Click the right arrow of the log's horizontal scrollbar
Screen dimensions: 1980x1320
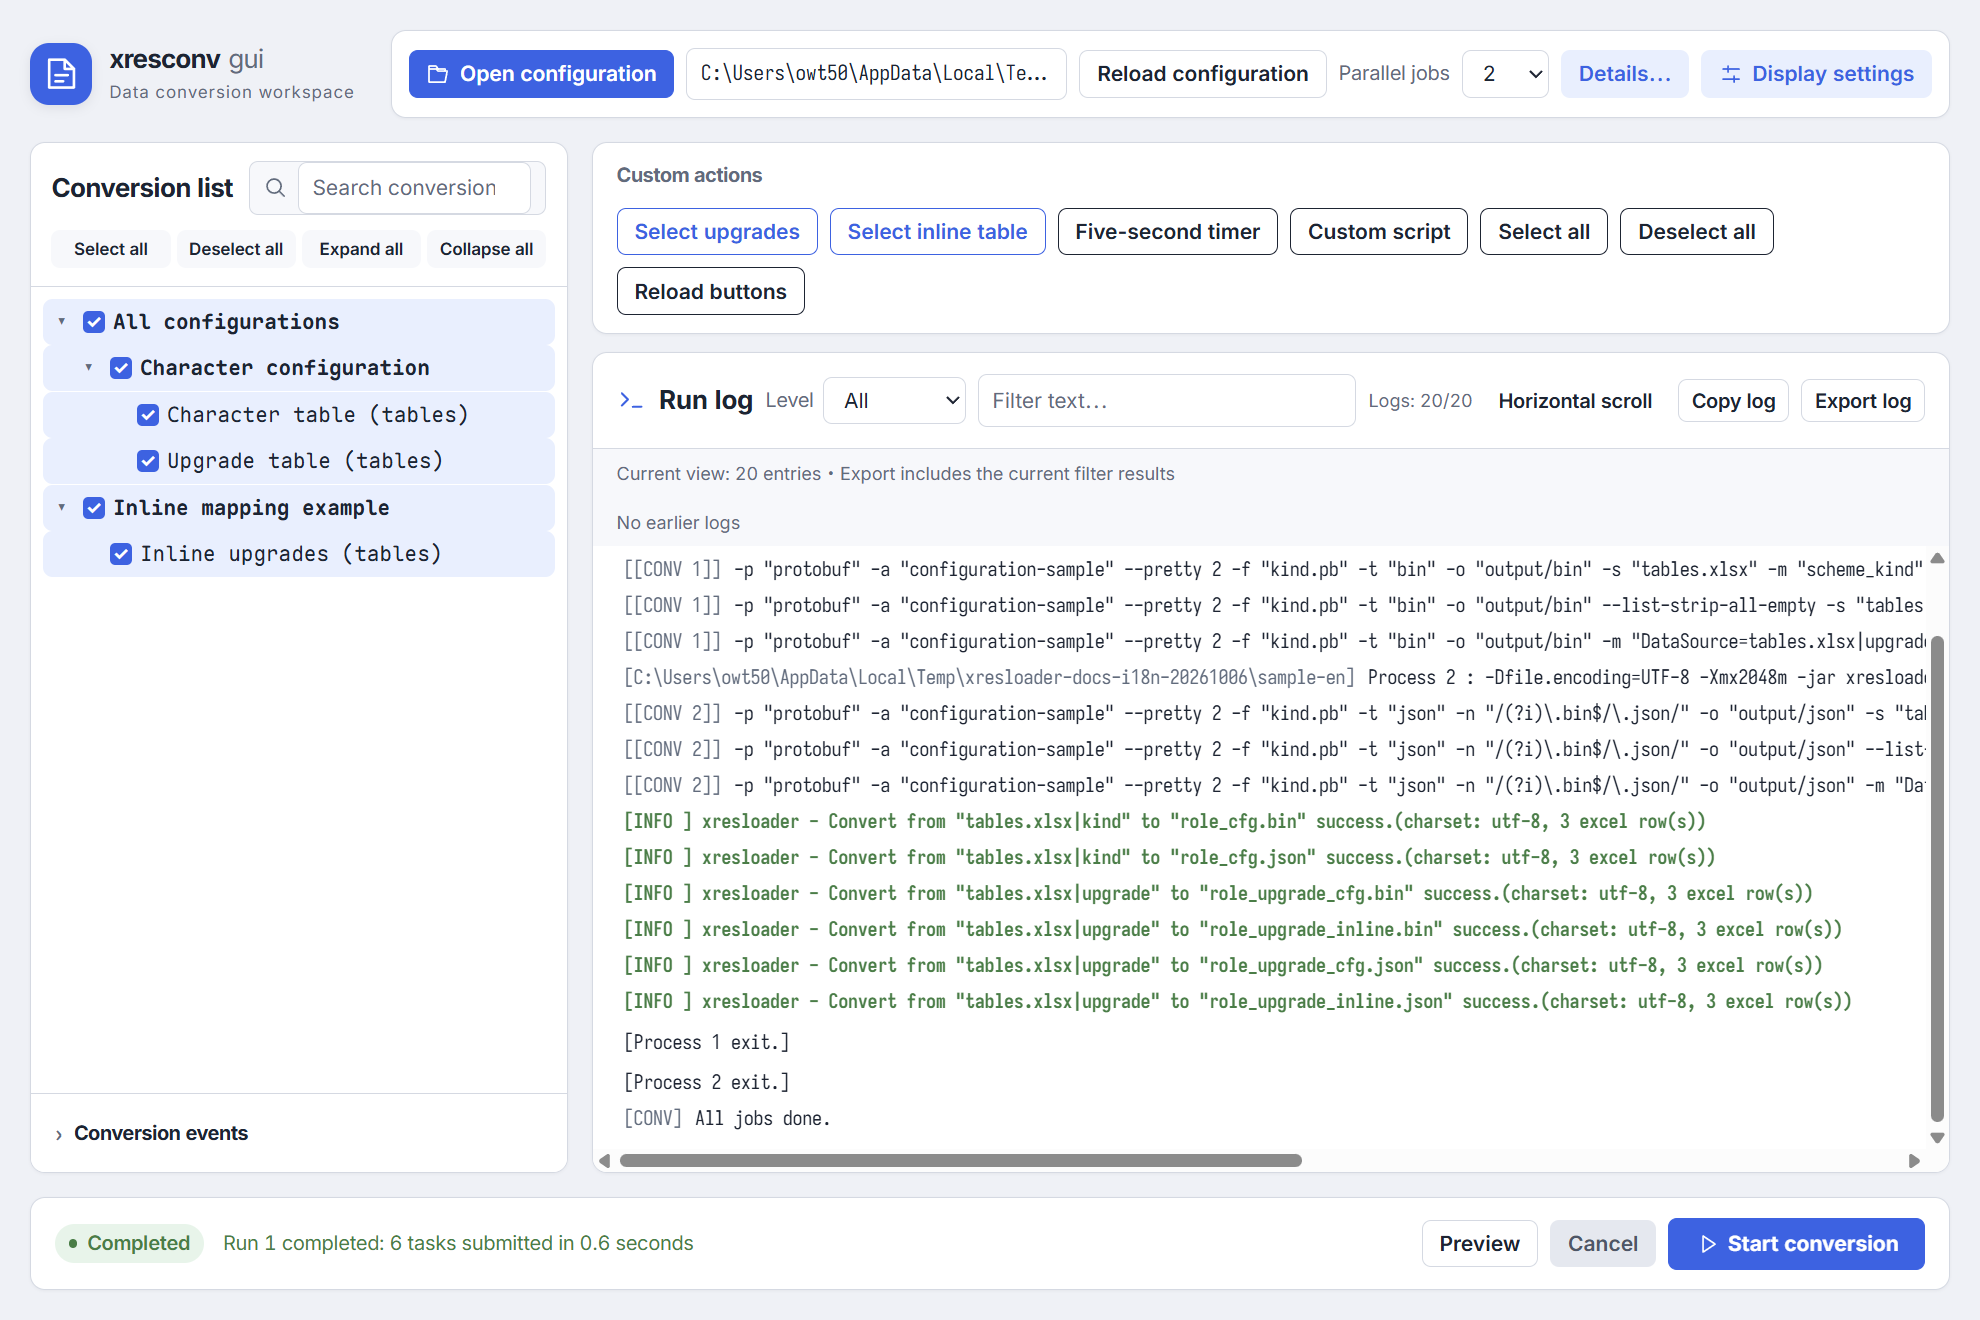[1914, 1161]
